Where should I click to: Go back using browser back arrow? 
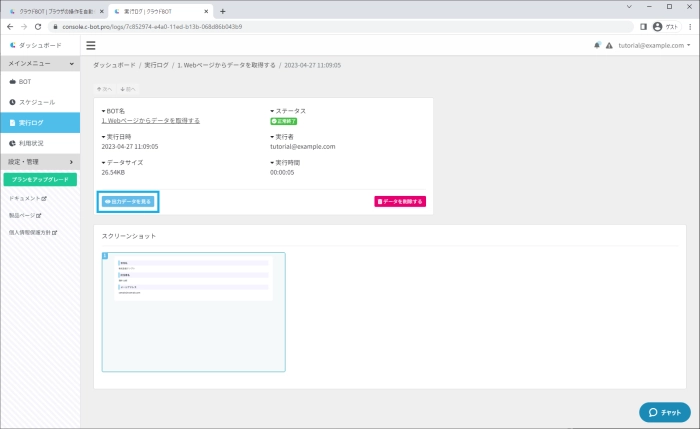(x=10, y=27)
